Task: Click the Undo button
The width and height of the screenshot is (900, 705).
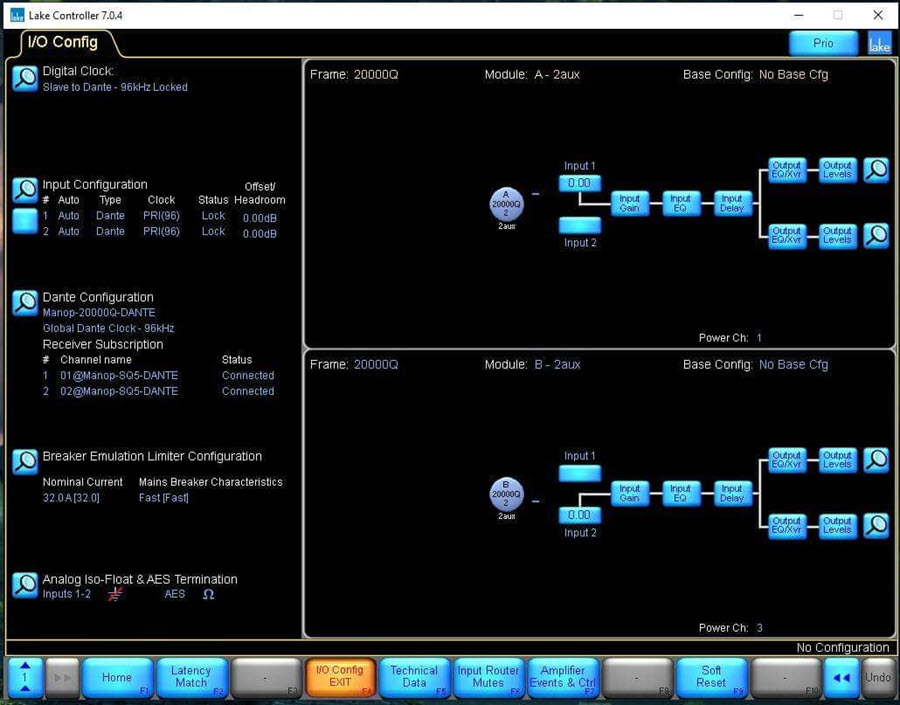Action: tap(878, 678)
